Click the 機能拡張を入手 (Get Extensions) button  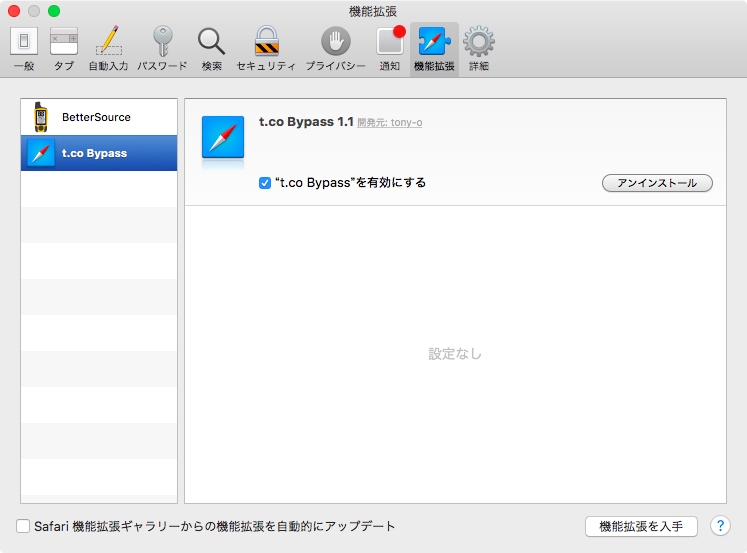tap(641, 526)
